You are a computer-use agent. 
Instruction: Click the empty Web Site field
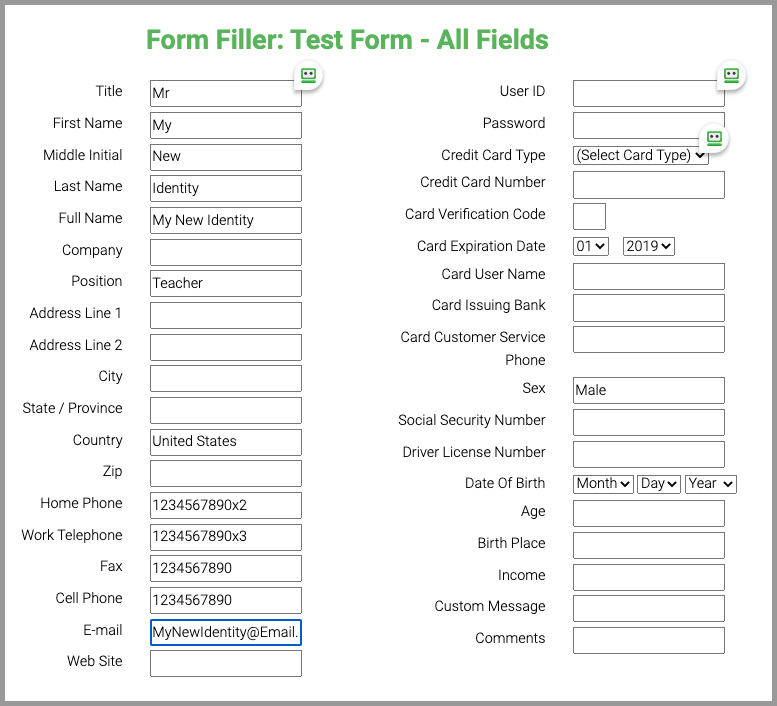point(225,663)
